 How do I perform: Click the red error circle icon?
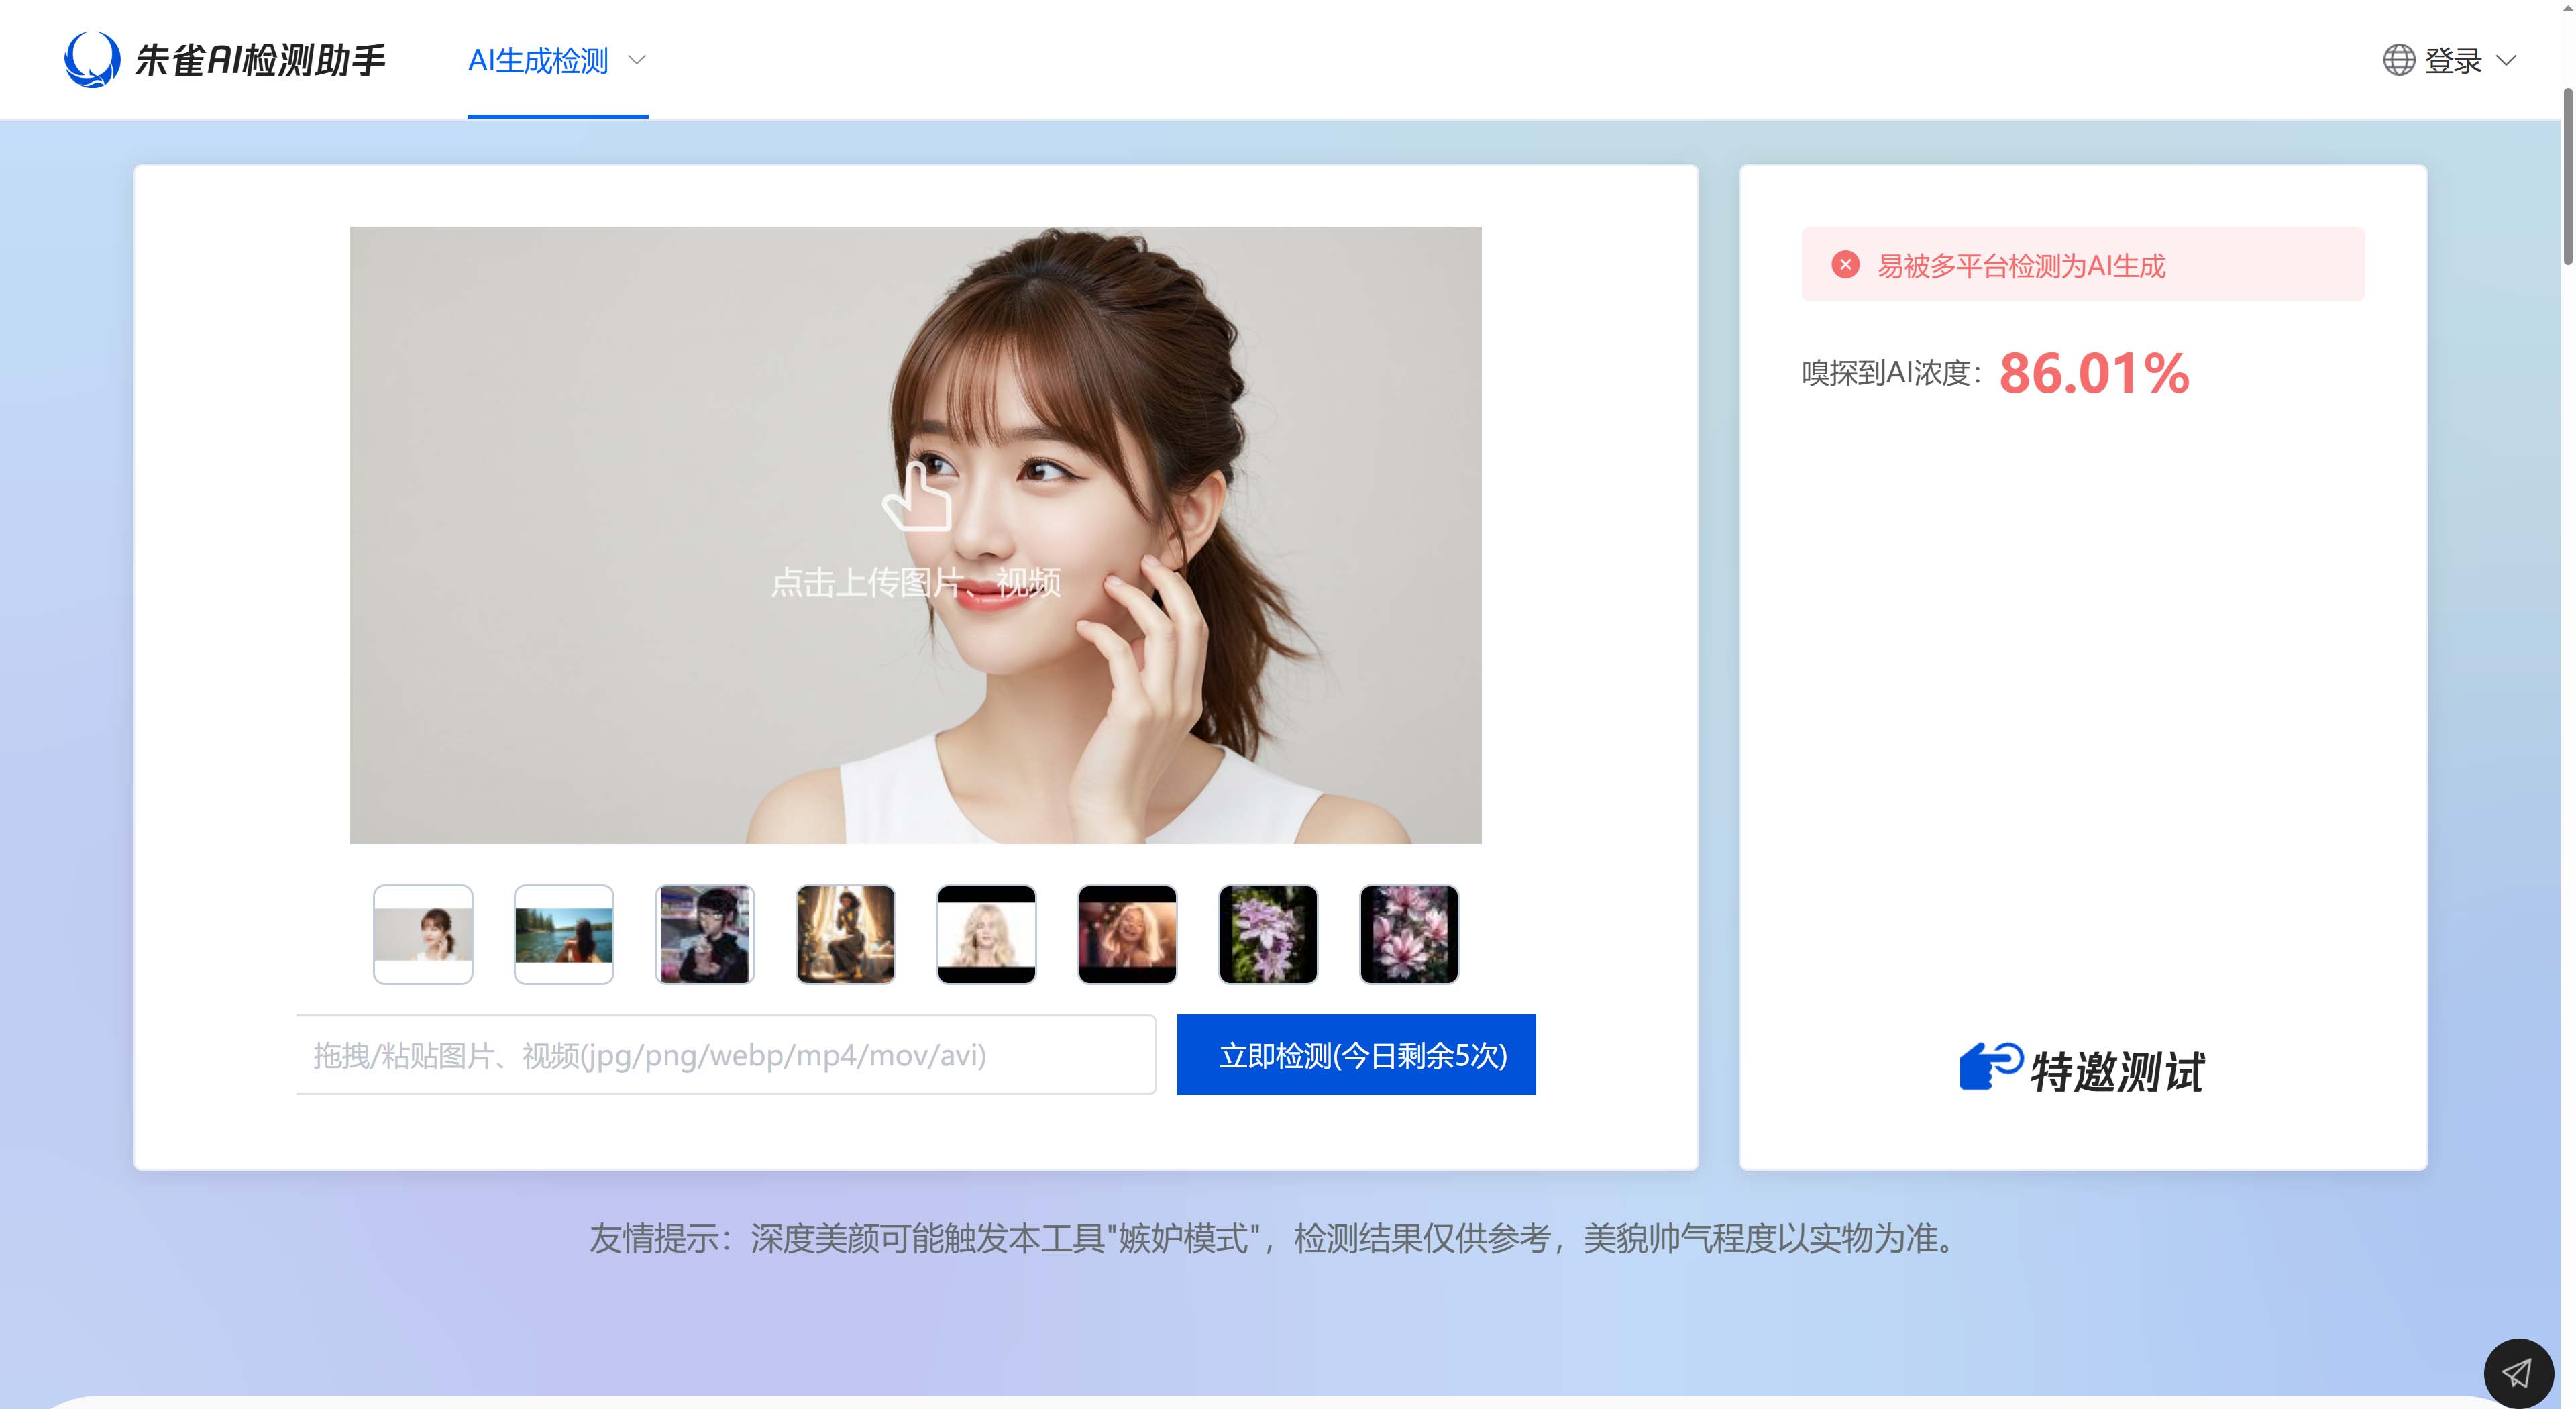pos(1845,265)
